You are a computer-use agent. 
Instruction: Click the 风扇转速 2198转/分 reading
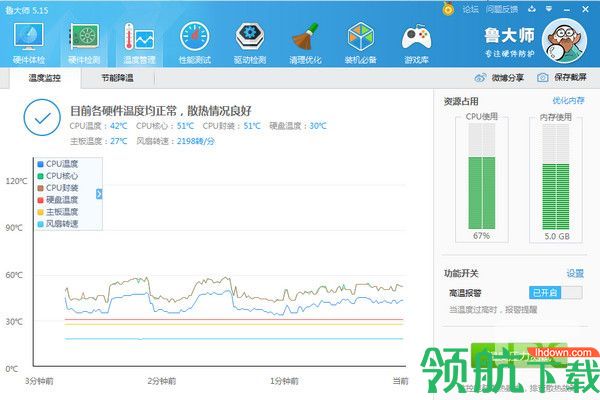click(176, 141)
